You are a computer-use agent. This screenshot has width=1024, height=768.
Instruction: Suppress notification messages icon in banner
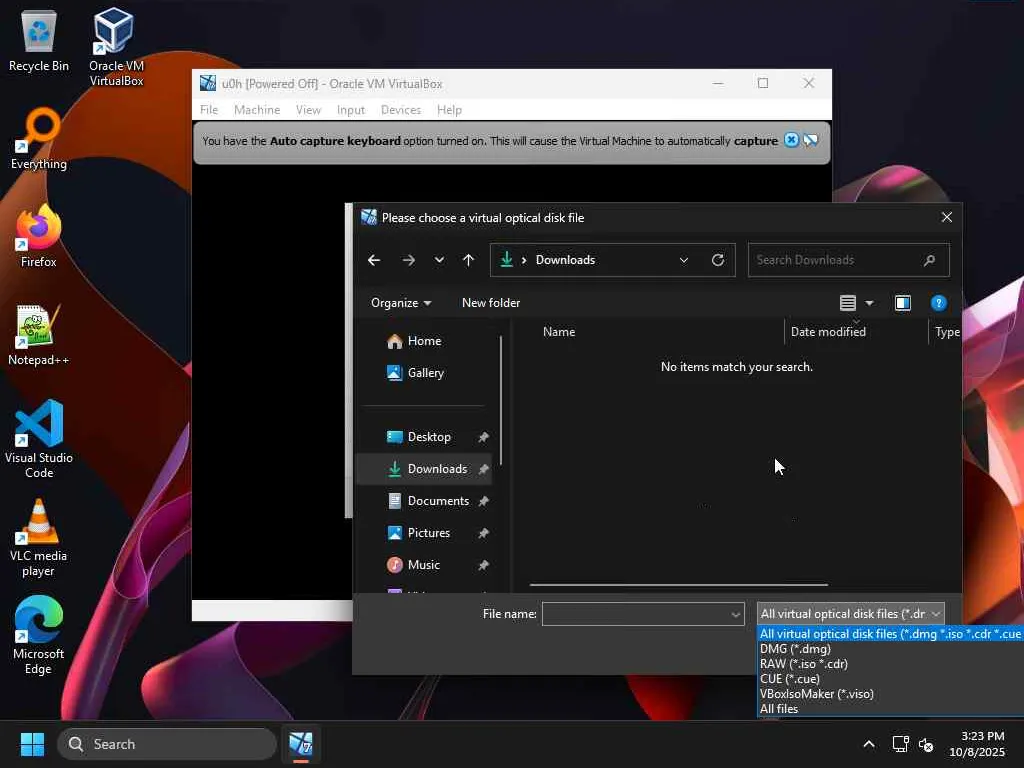tap(811, 140)
